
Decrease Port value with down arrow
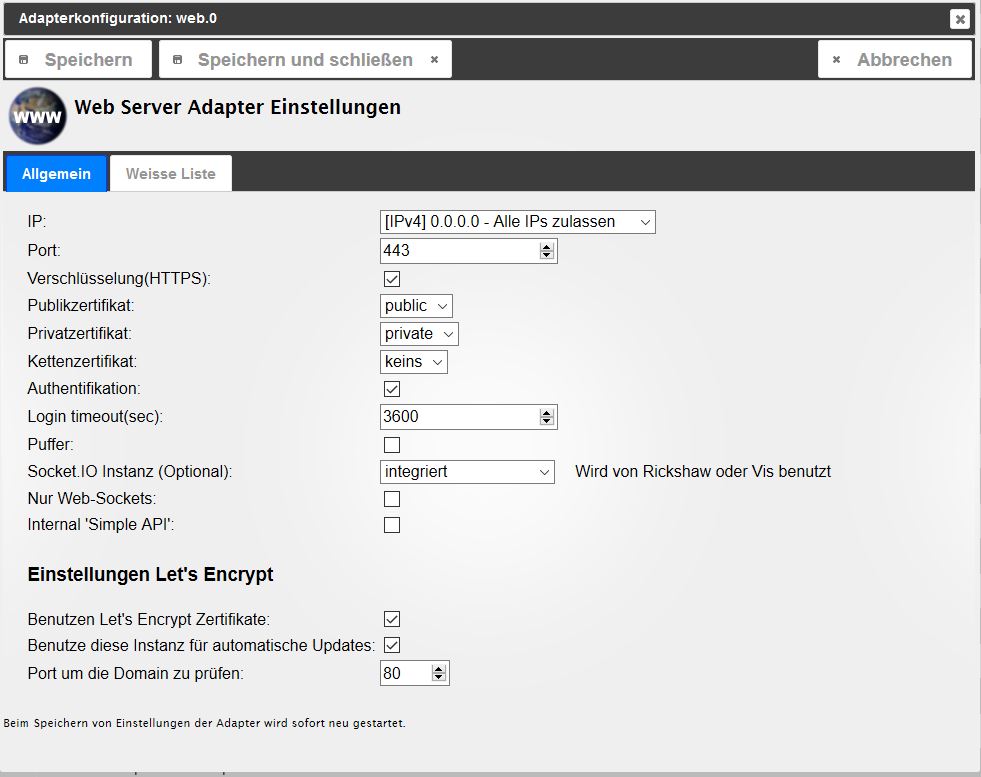pyautogui.click(x=547, y=255)
